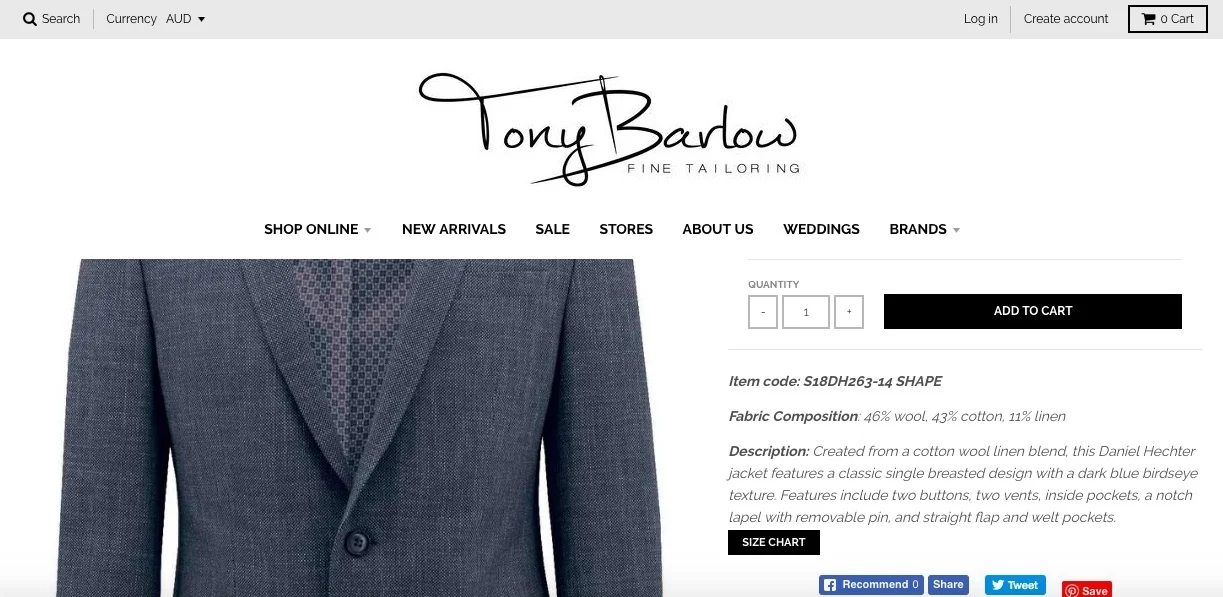The height and width of the screenshot is (597, 1223).
Task: Open the Sale menu item
Action: tap(552, 229)
